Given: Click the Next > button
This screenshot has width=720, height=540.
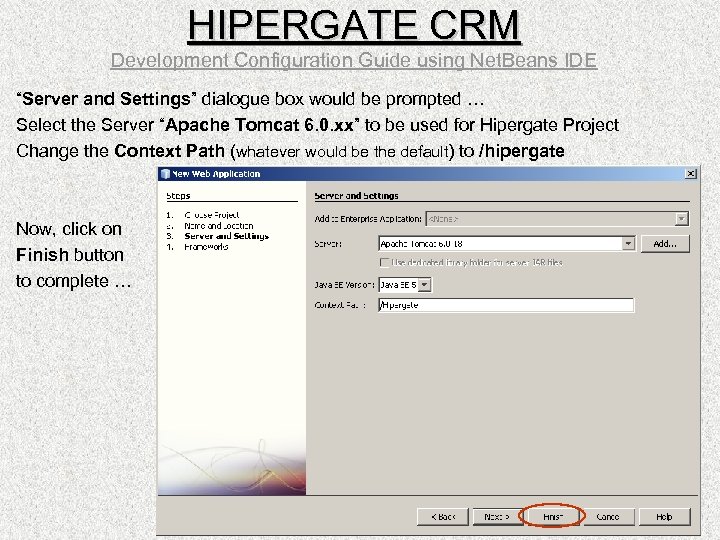Looking at the screenshot, I should click(497, 517).
